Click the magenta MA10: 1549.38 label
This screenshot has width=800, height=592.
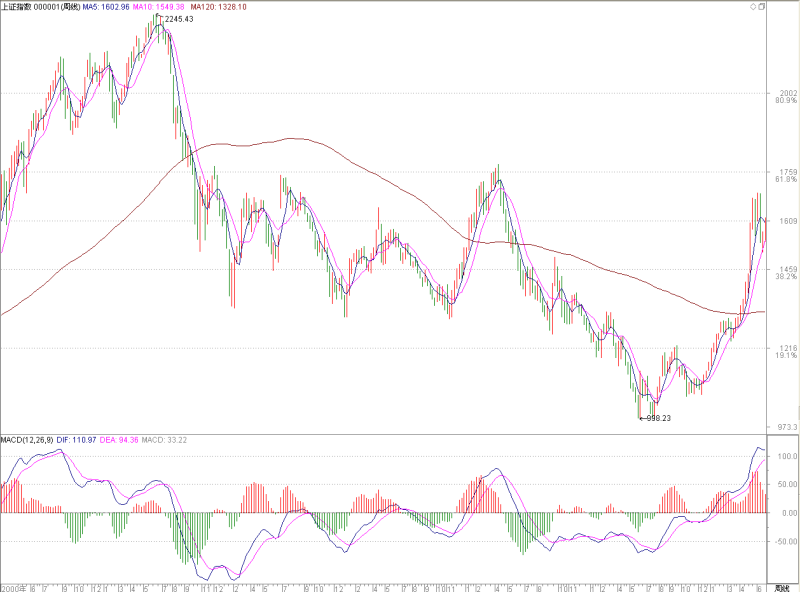(x=158, y=7)
